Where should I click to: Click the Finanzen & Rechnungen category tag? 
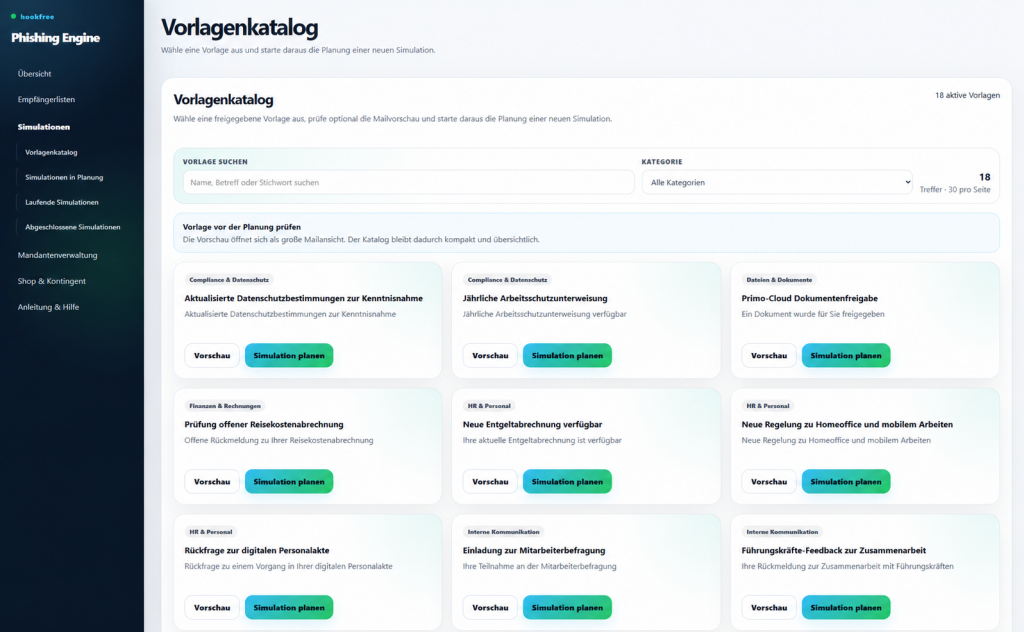coord(225,405)
